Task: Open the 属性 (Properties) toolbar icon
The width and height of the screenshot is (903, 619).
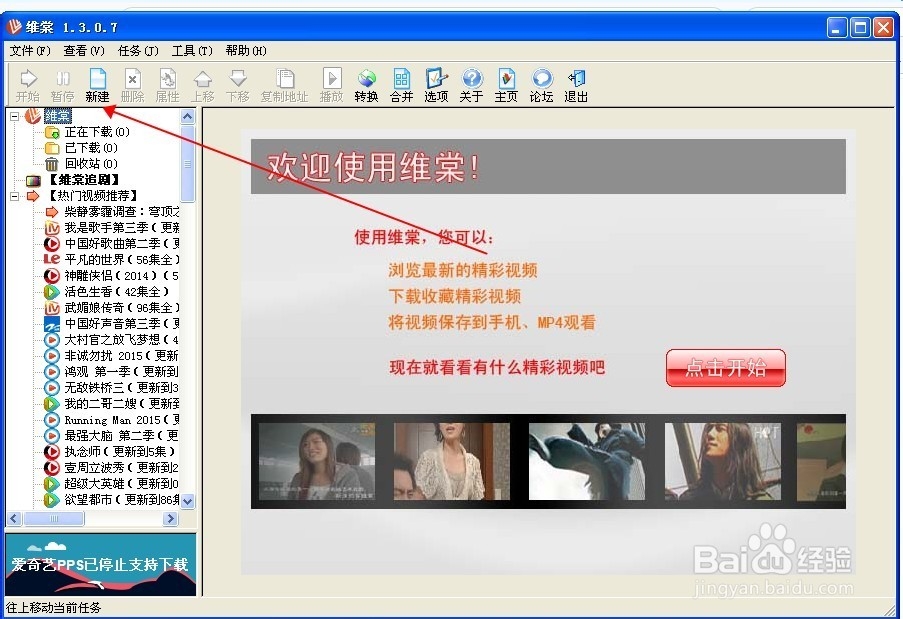Action: click(168, 85)
